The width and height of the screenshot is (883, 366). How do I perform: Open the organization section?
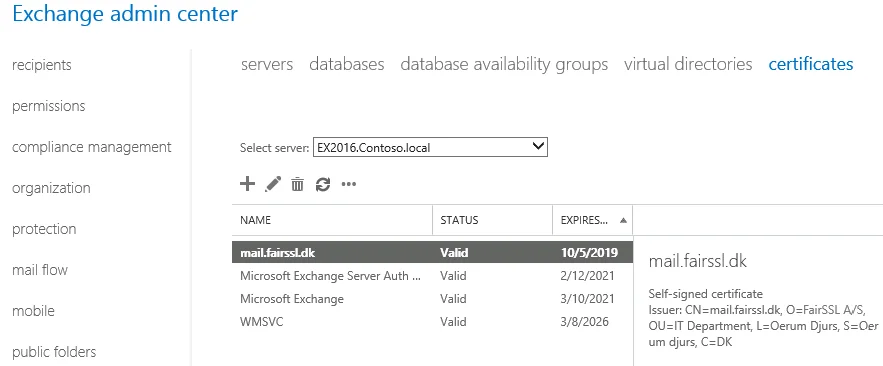51,188
